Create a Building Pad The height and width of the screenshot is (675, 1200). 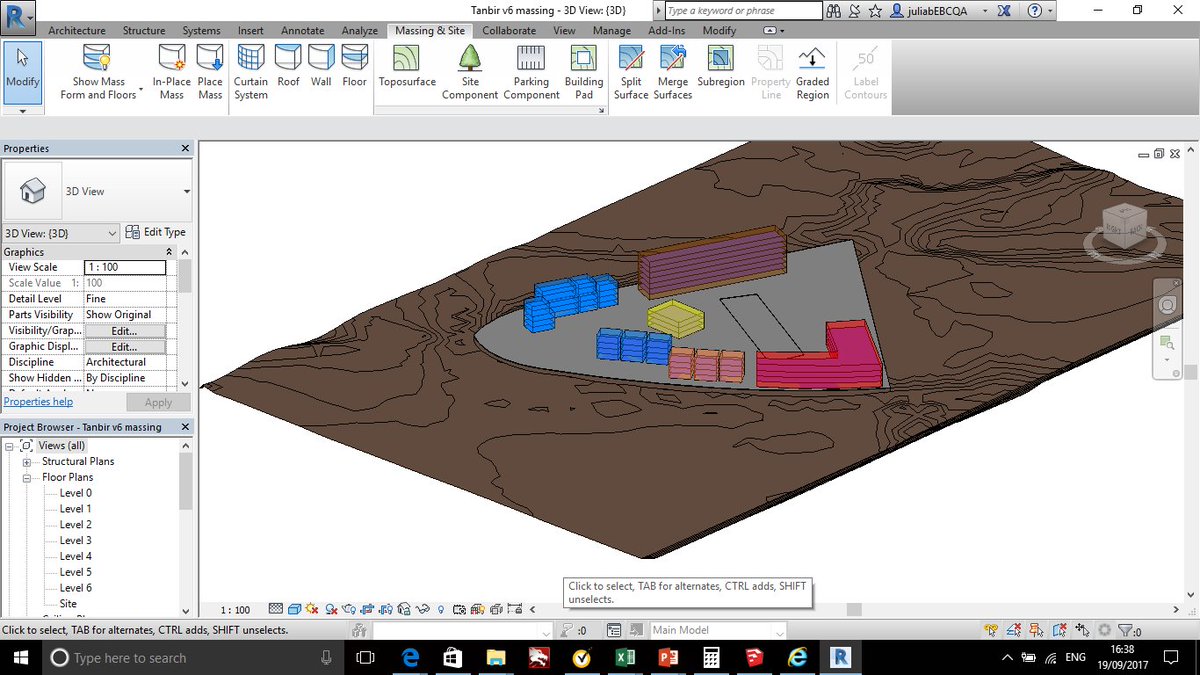[584, 72]
